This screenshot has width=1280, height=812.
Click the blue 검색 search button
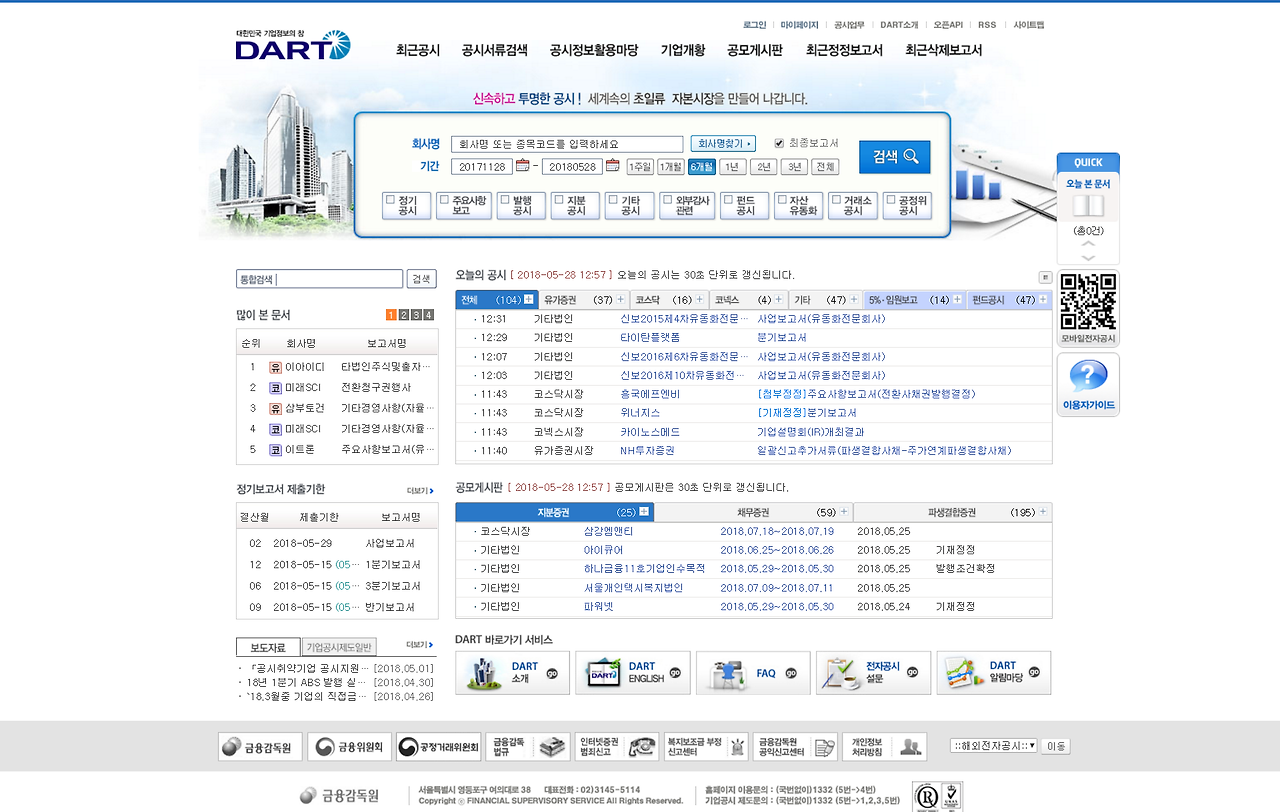point(894,157)
